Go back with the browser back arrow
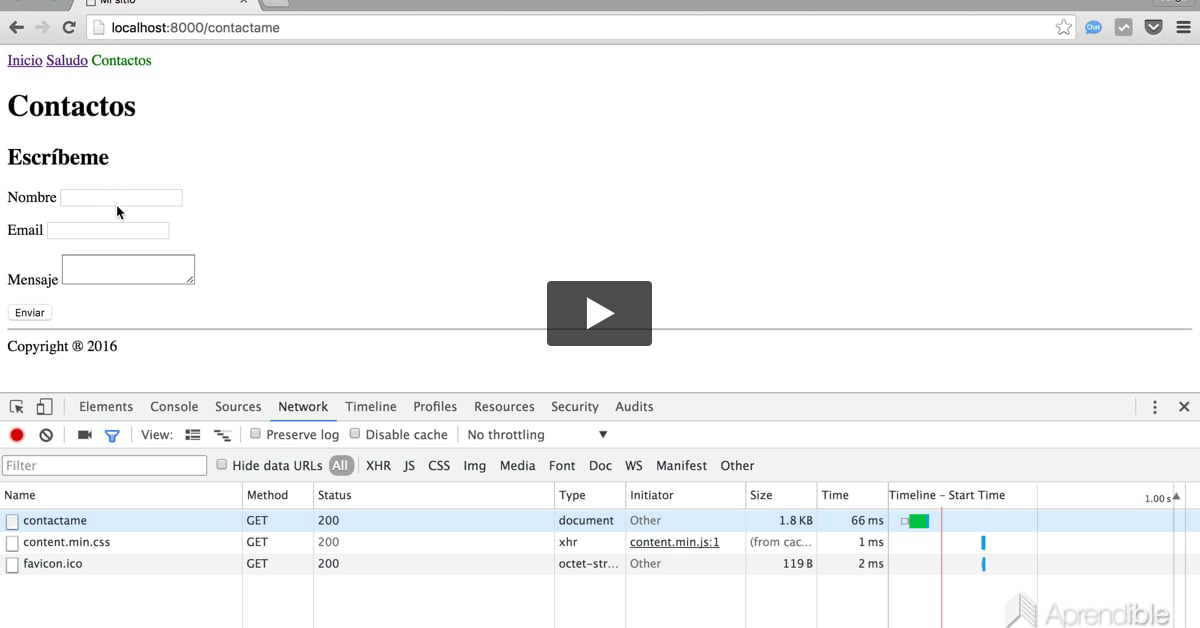The image size is (1200, 628). tap(16, 28)
